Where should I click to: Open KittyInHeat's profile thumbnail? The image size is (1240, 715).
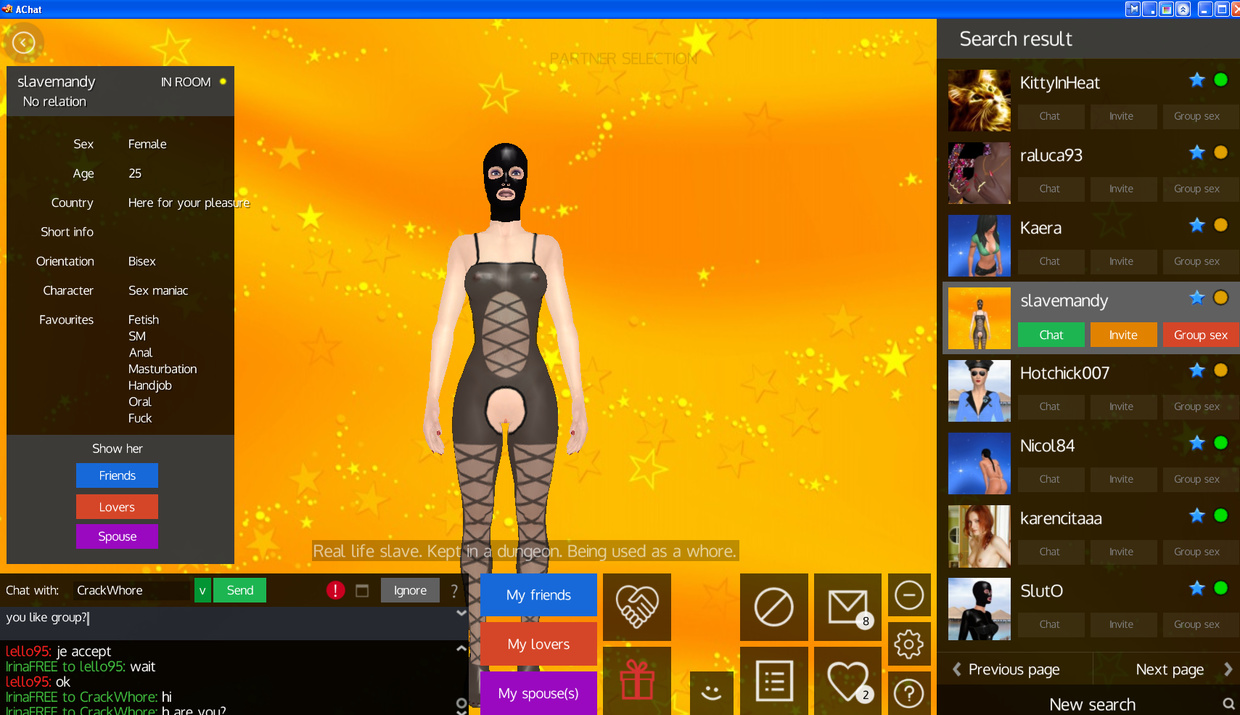click(979, 100)
